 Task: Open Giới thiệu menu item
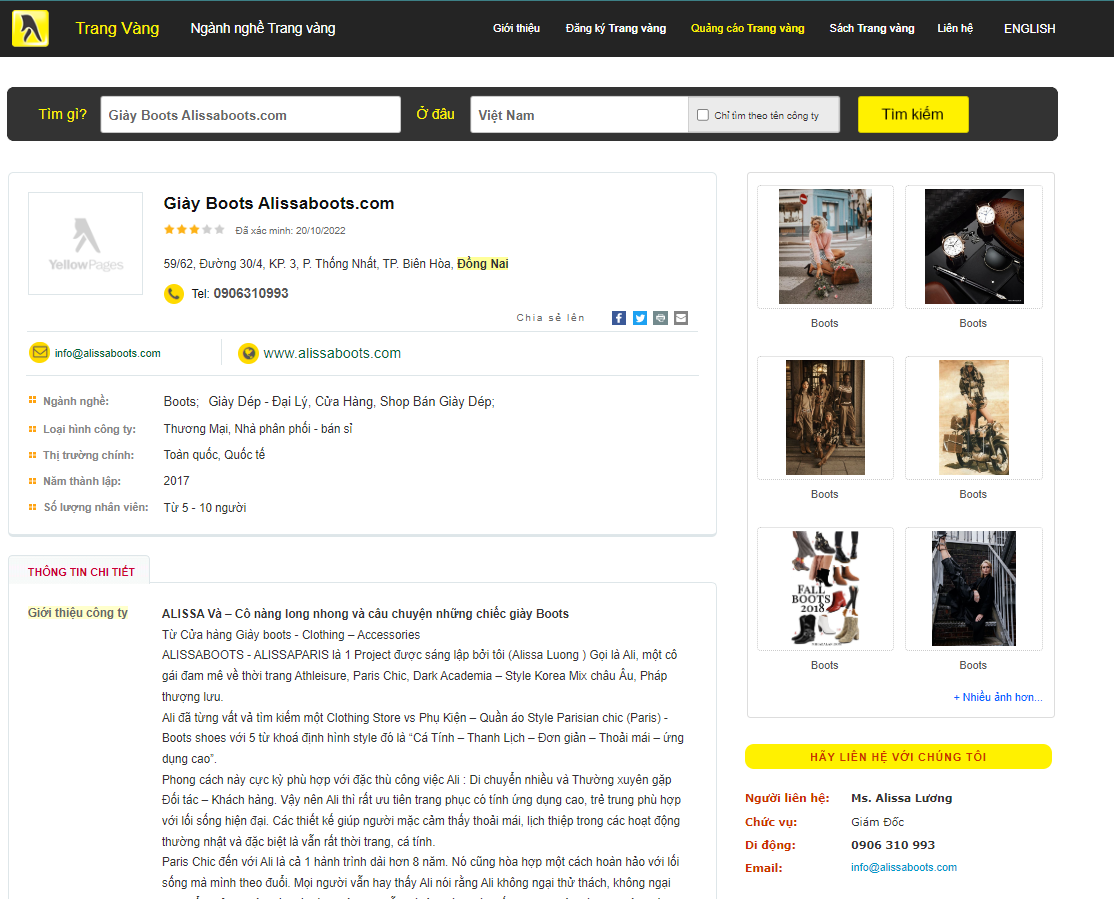pos(517,28)
